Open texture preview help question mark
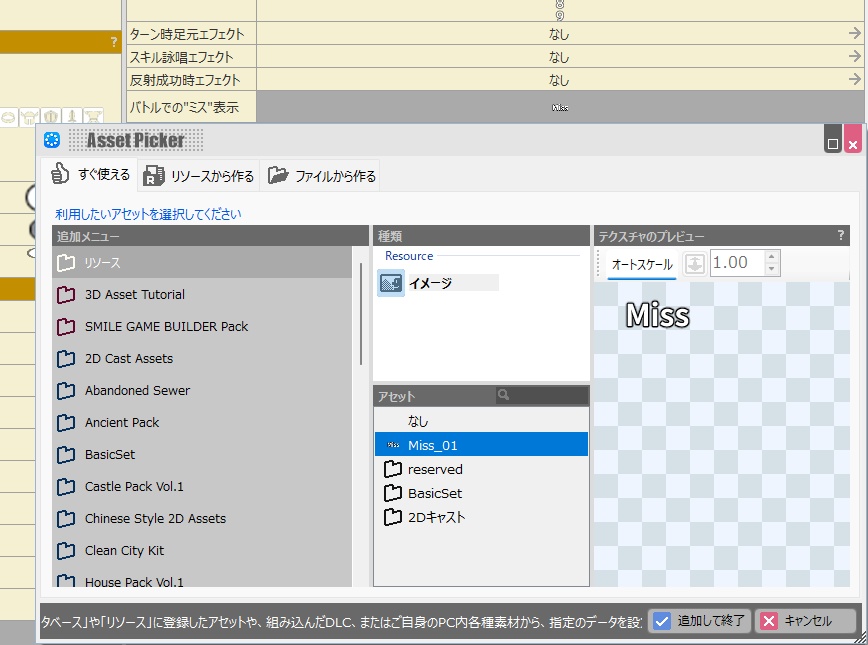 tap(841, 235)
